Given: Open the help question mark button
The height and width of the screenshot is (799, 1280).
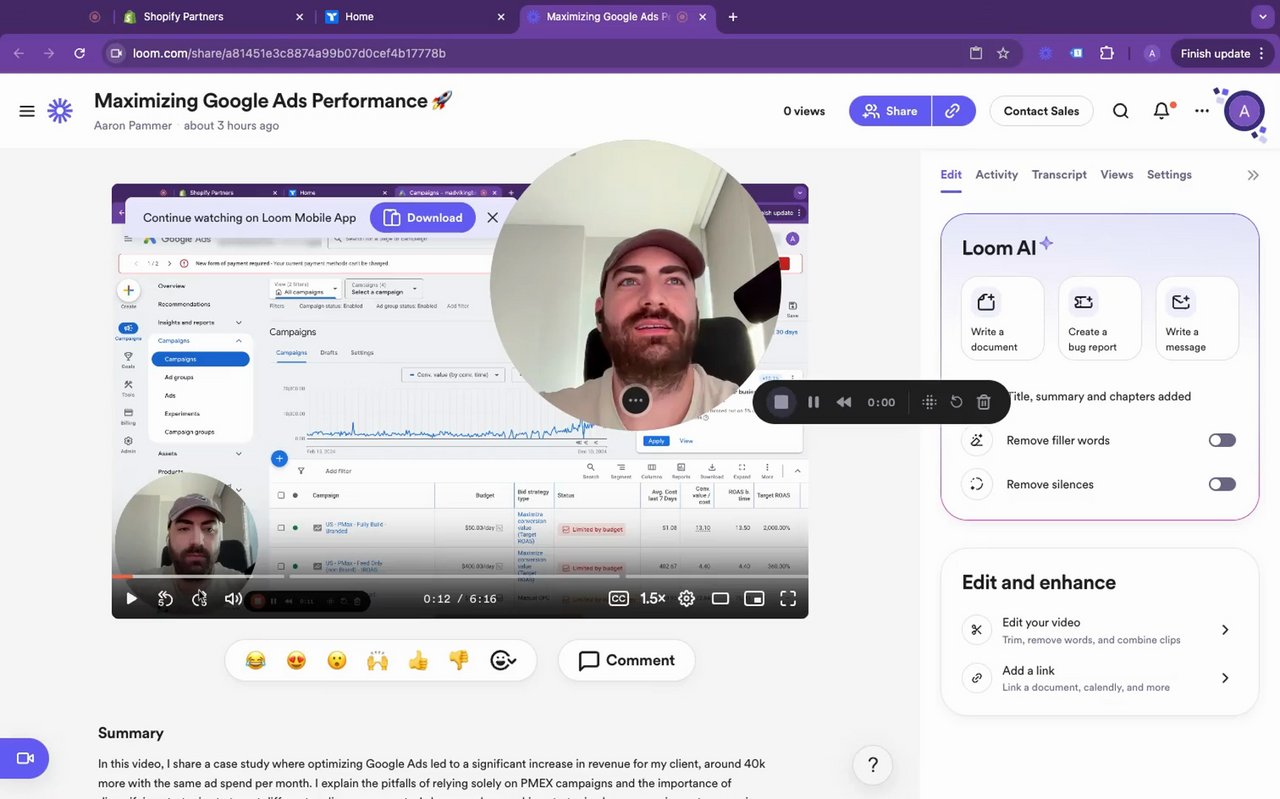Looking at the screenshot, I should (873, 765).
